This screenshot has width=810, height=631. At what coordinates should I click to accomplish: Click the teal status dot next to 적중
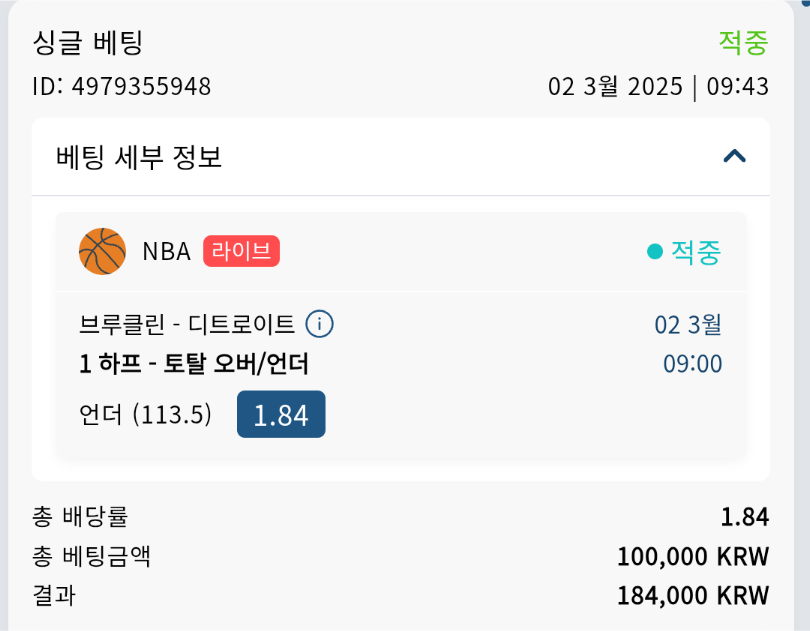655,252
